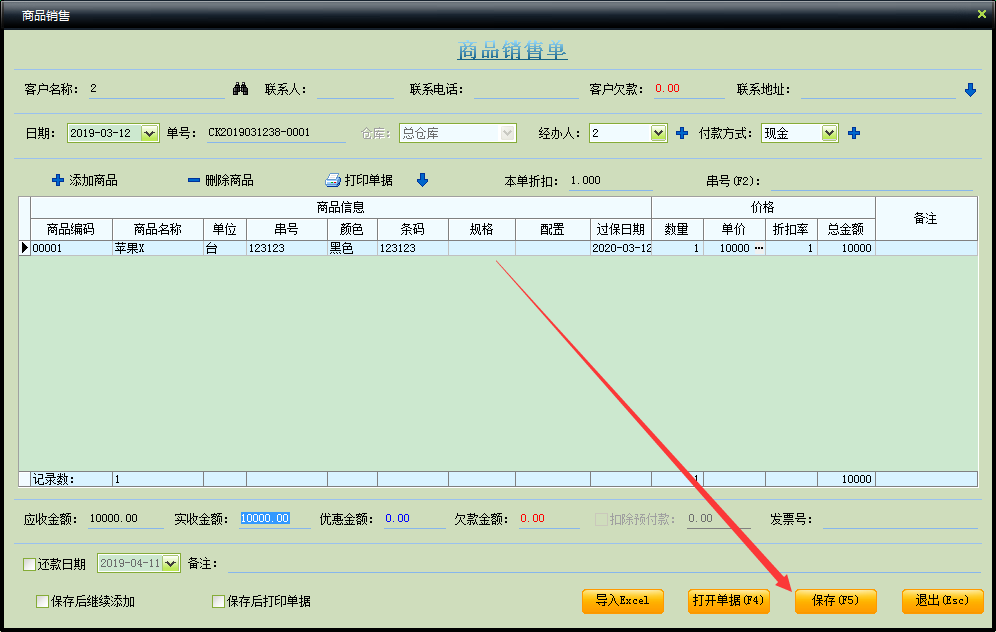Click cell 黑色 in color column

[352, 248]
